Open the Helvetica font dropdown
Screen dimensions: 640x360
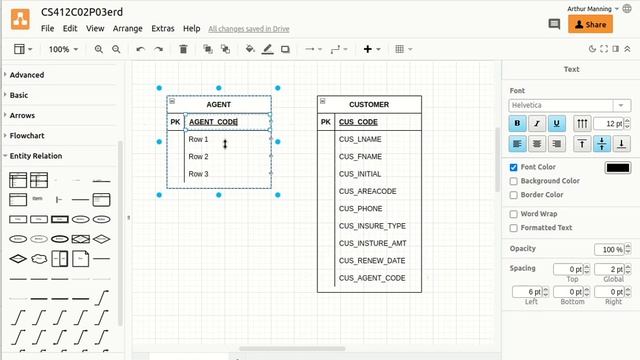pyautogui.click(x=570, y=105)
